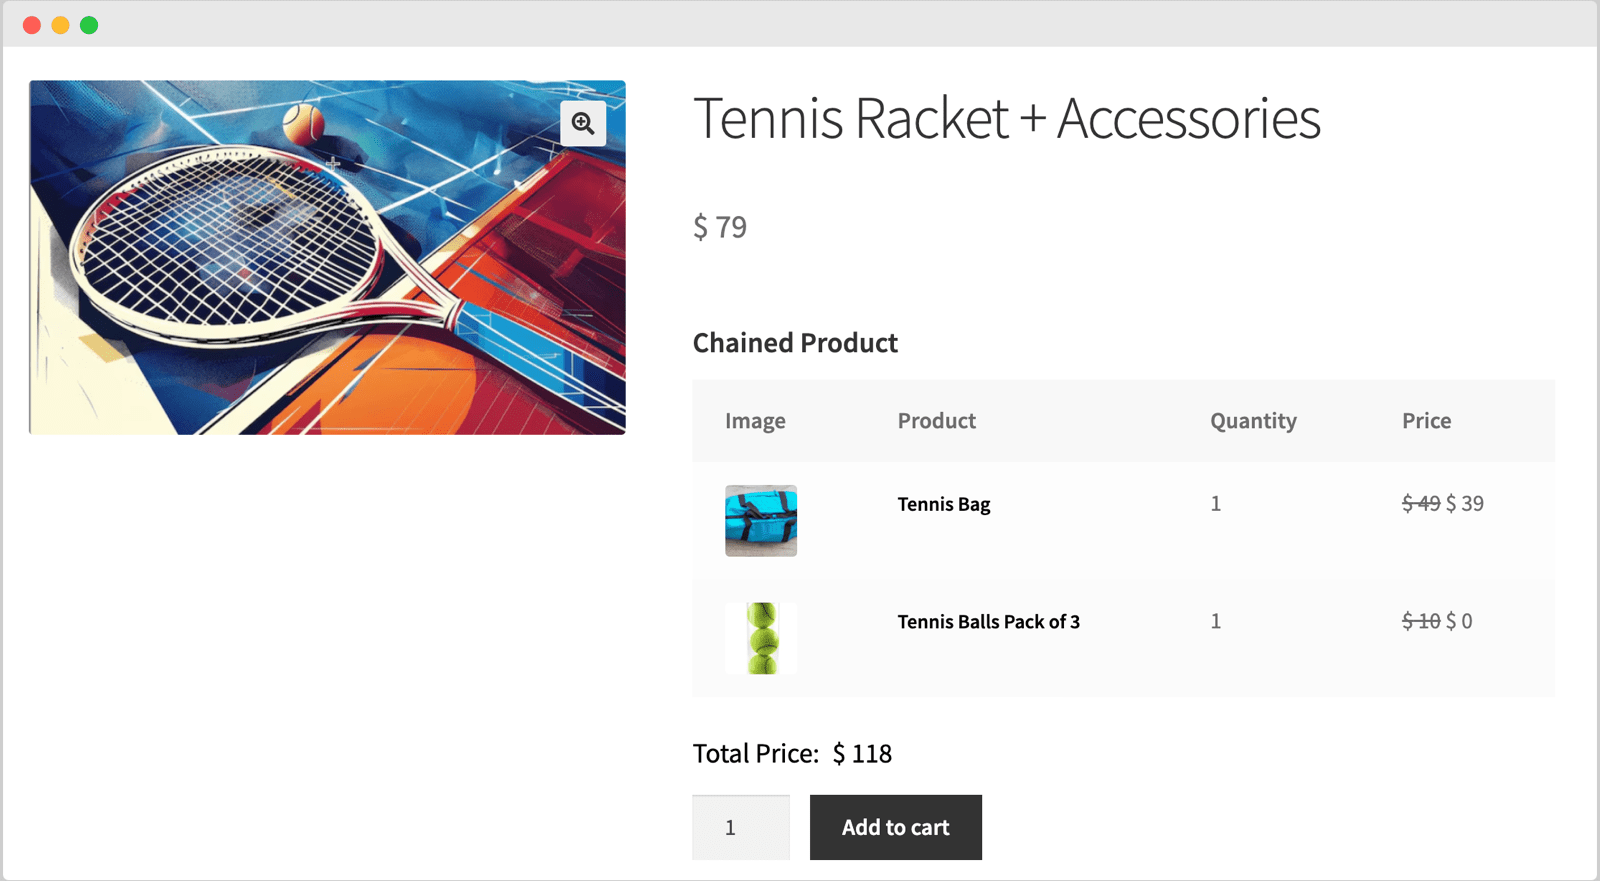
Task: Select the Tennis Balls Pack of 3 link
Action: pyautogui.click(x=988, y=621)
